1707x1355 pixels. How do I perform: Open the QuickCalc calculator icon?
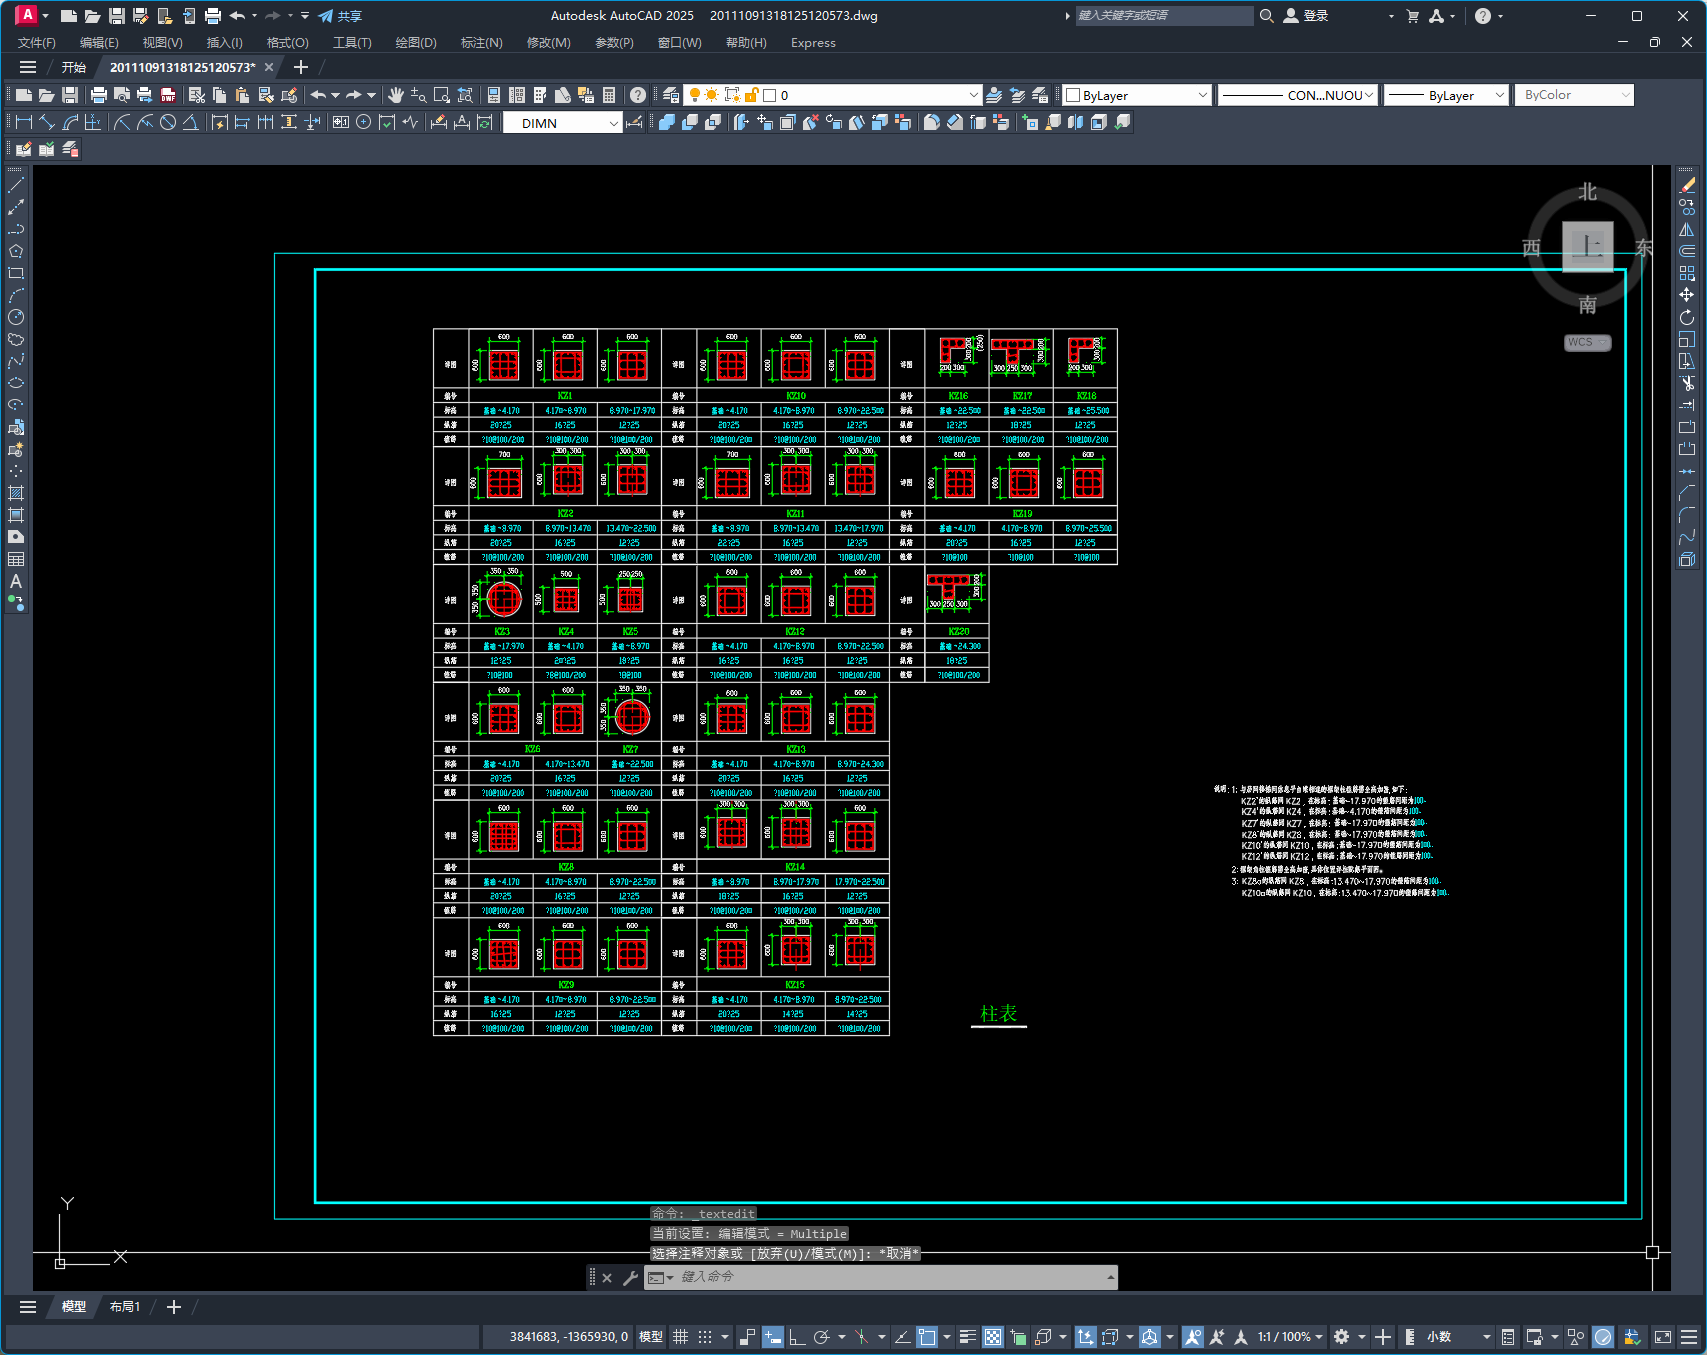(609, 95)
